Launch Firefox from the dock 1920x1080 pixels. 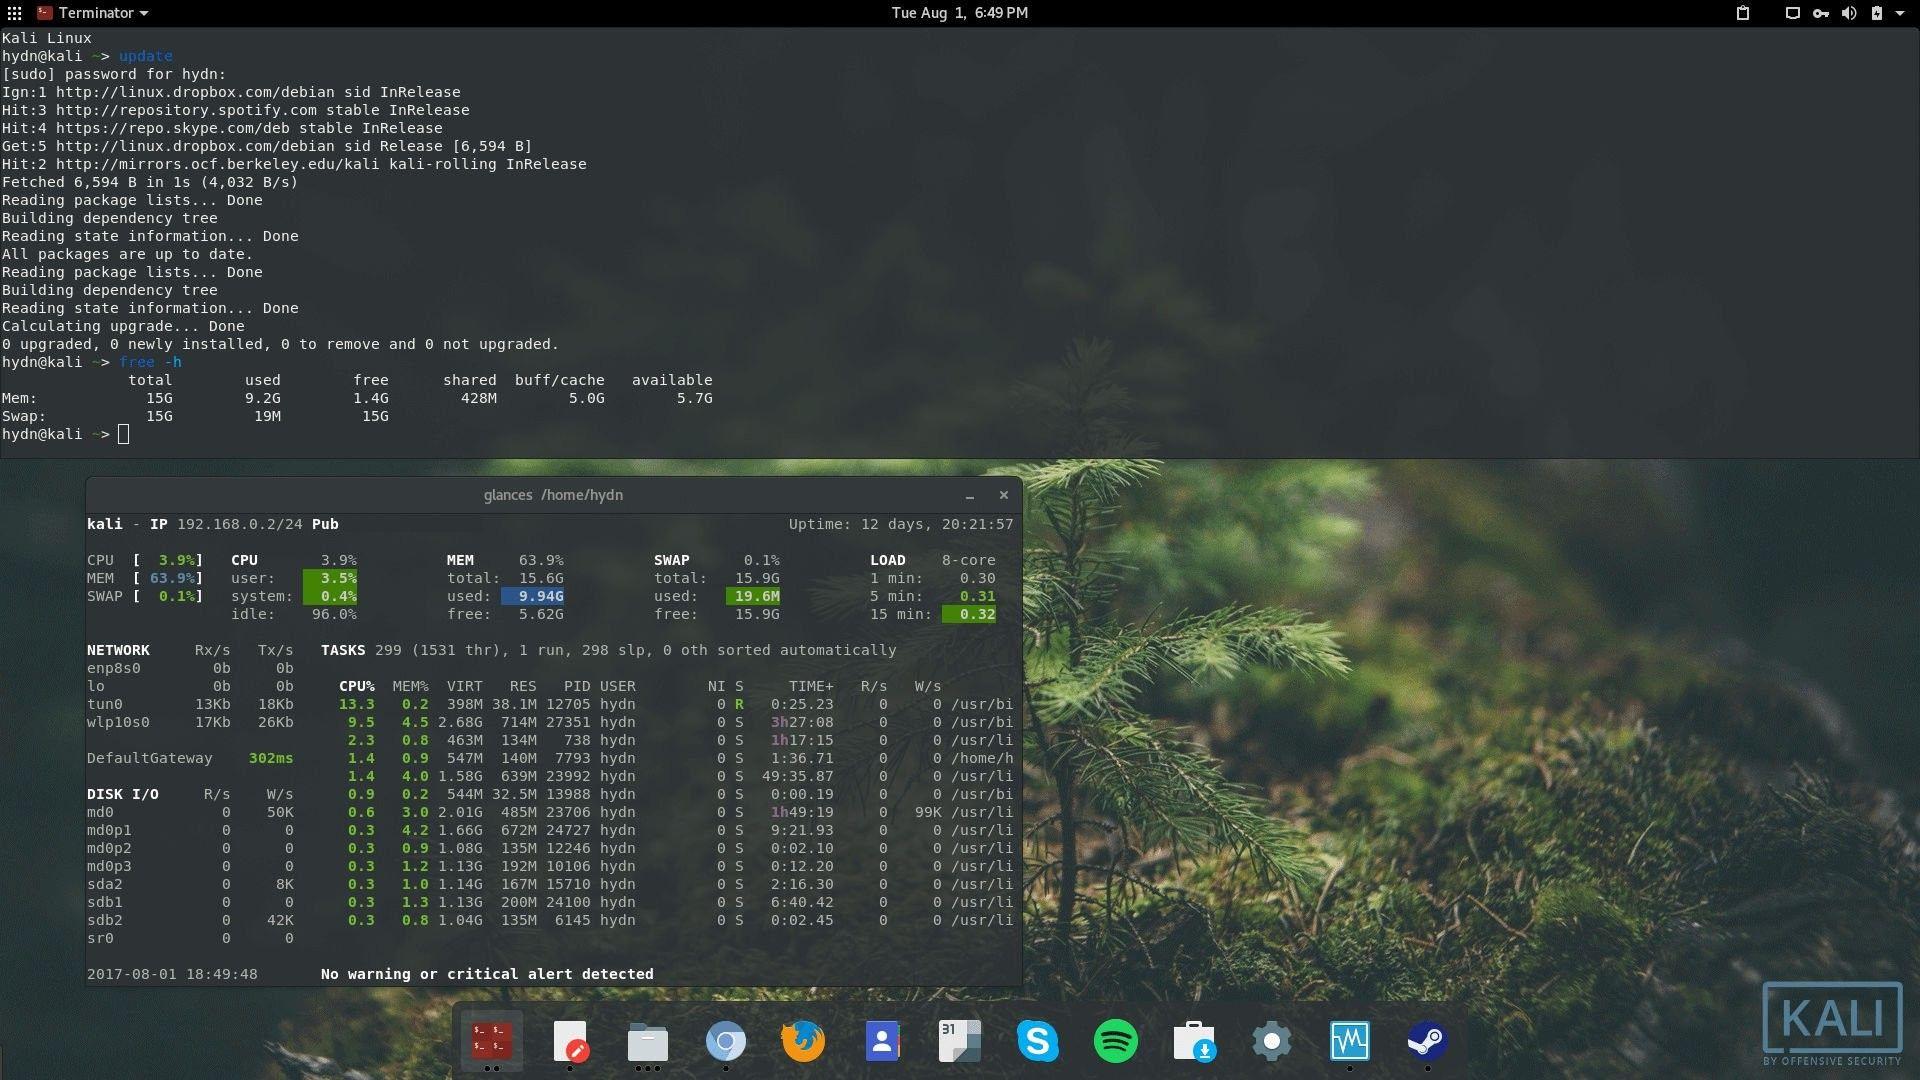(x=804, y=1041)
